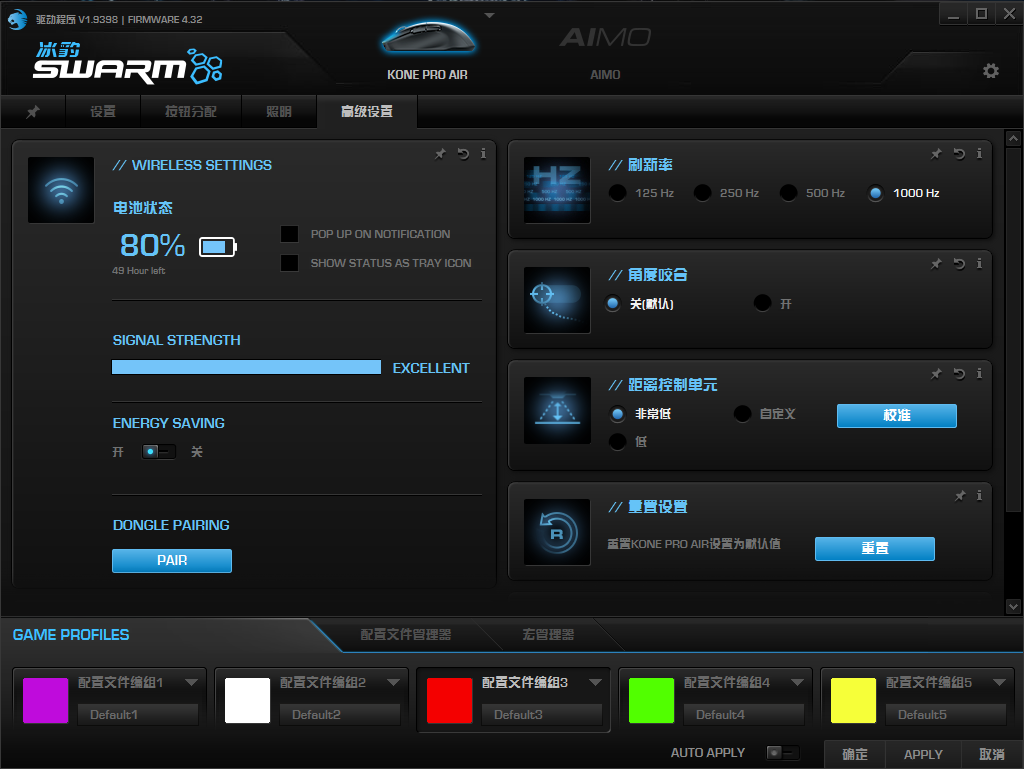Enable Pop Up On Notification checkbox
Screen dimensions: 1024x769
coord(289,234)
